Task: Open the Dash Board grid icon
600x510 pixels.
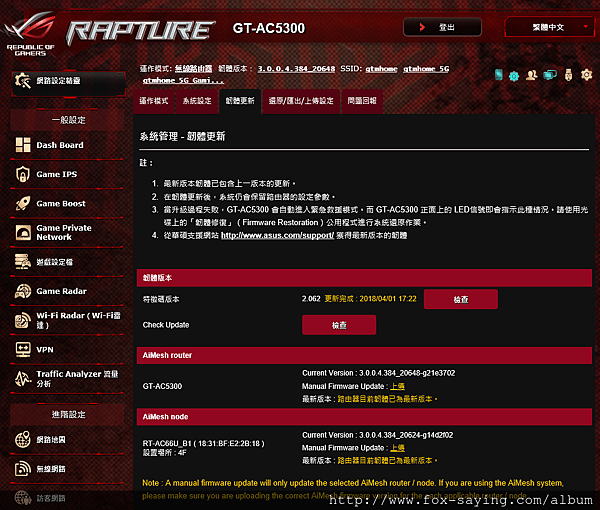Action: 23,145
